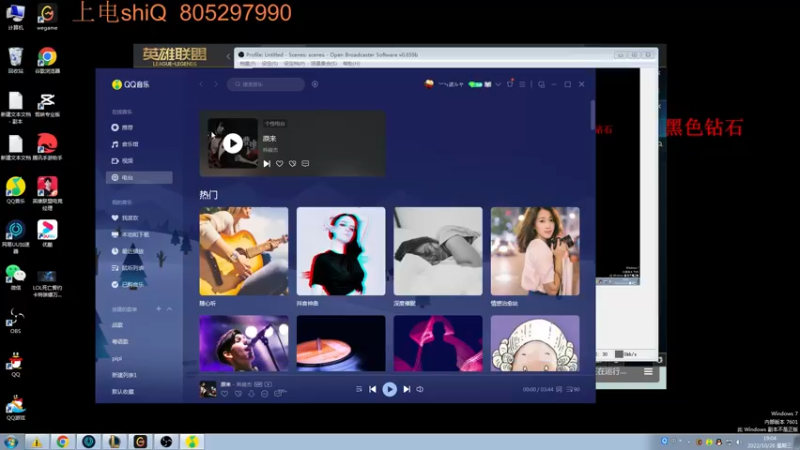Click now-playing album cover in bottom bar
This screenshot has width=800, height=450.
(x=208, y=389)
